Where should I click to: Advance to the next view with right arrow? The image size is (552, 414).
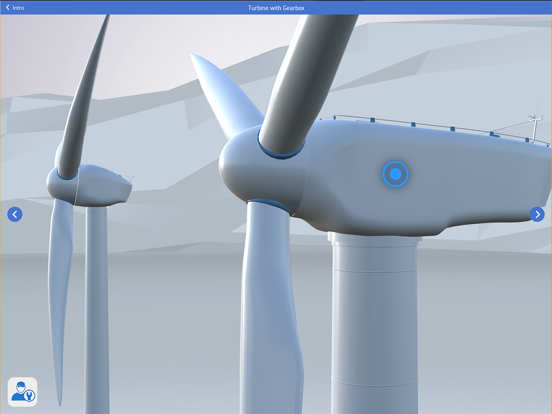(x=537, y=214)
